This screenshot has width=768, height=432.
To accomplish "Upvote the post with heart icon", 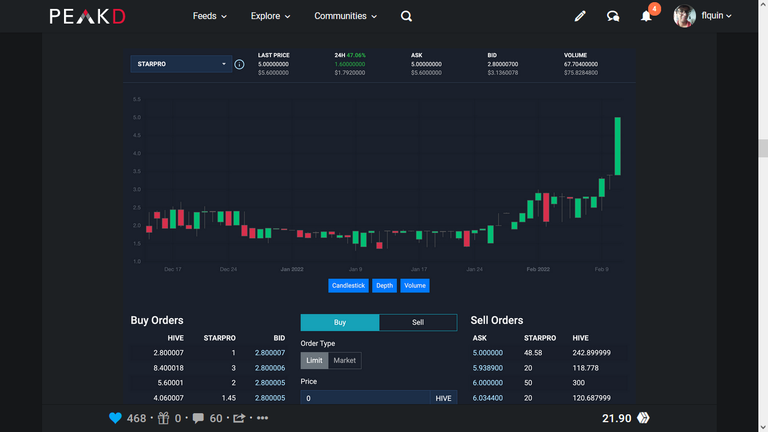I will (x=115, y=418).
